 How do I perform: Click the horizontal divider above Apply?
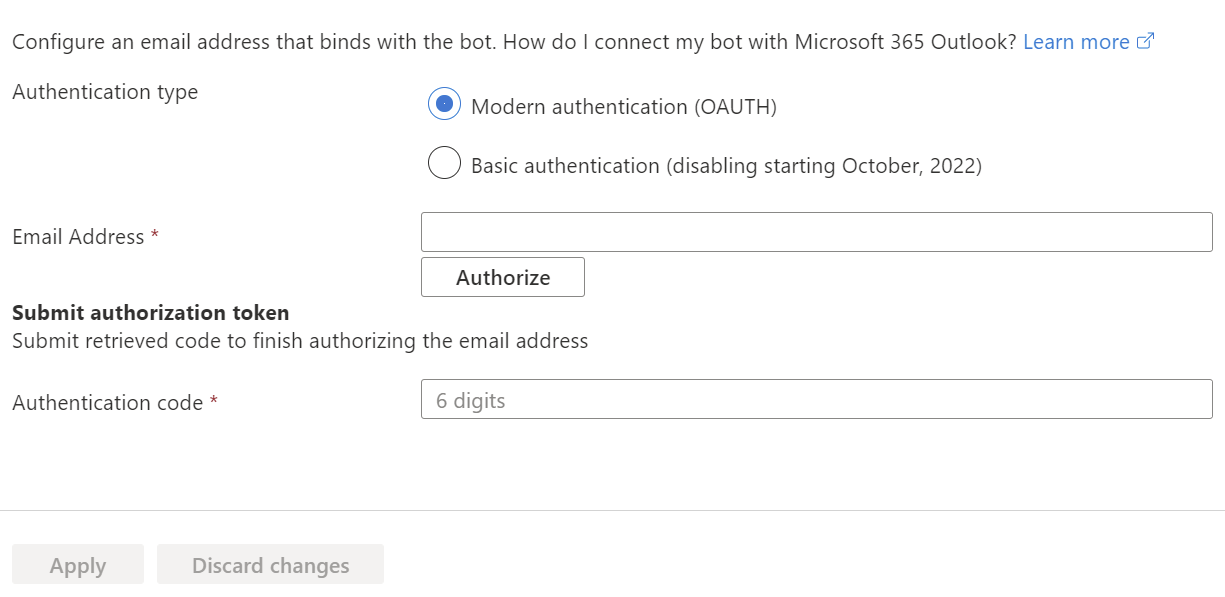pyautogui.click(x=612, y=510)
